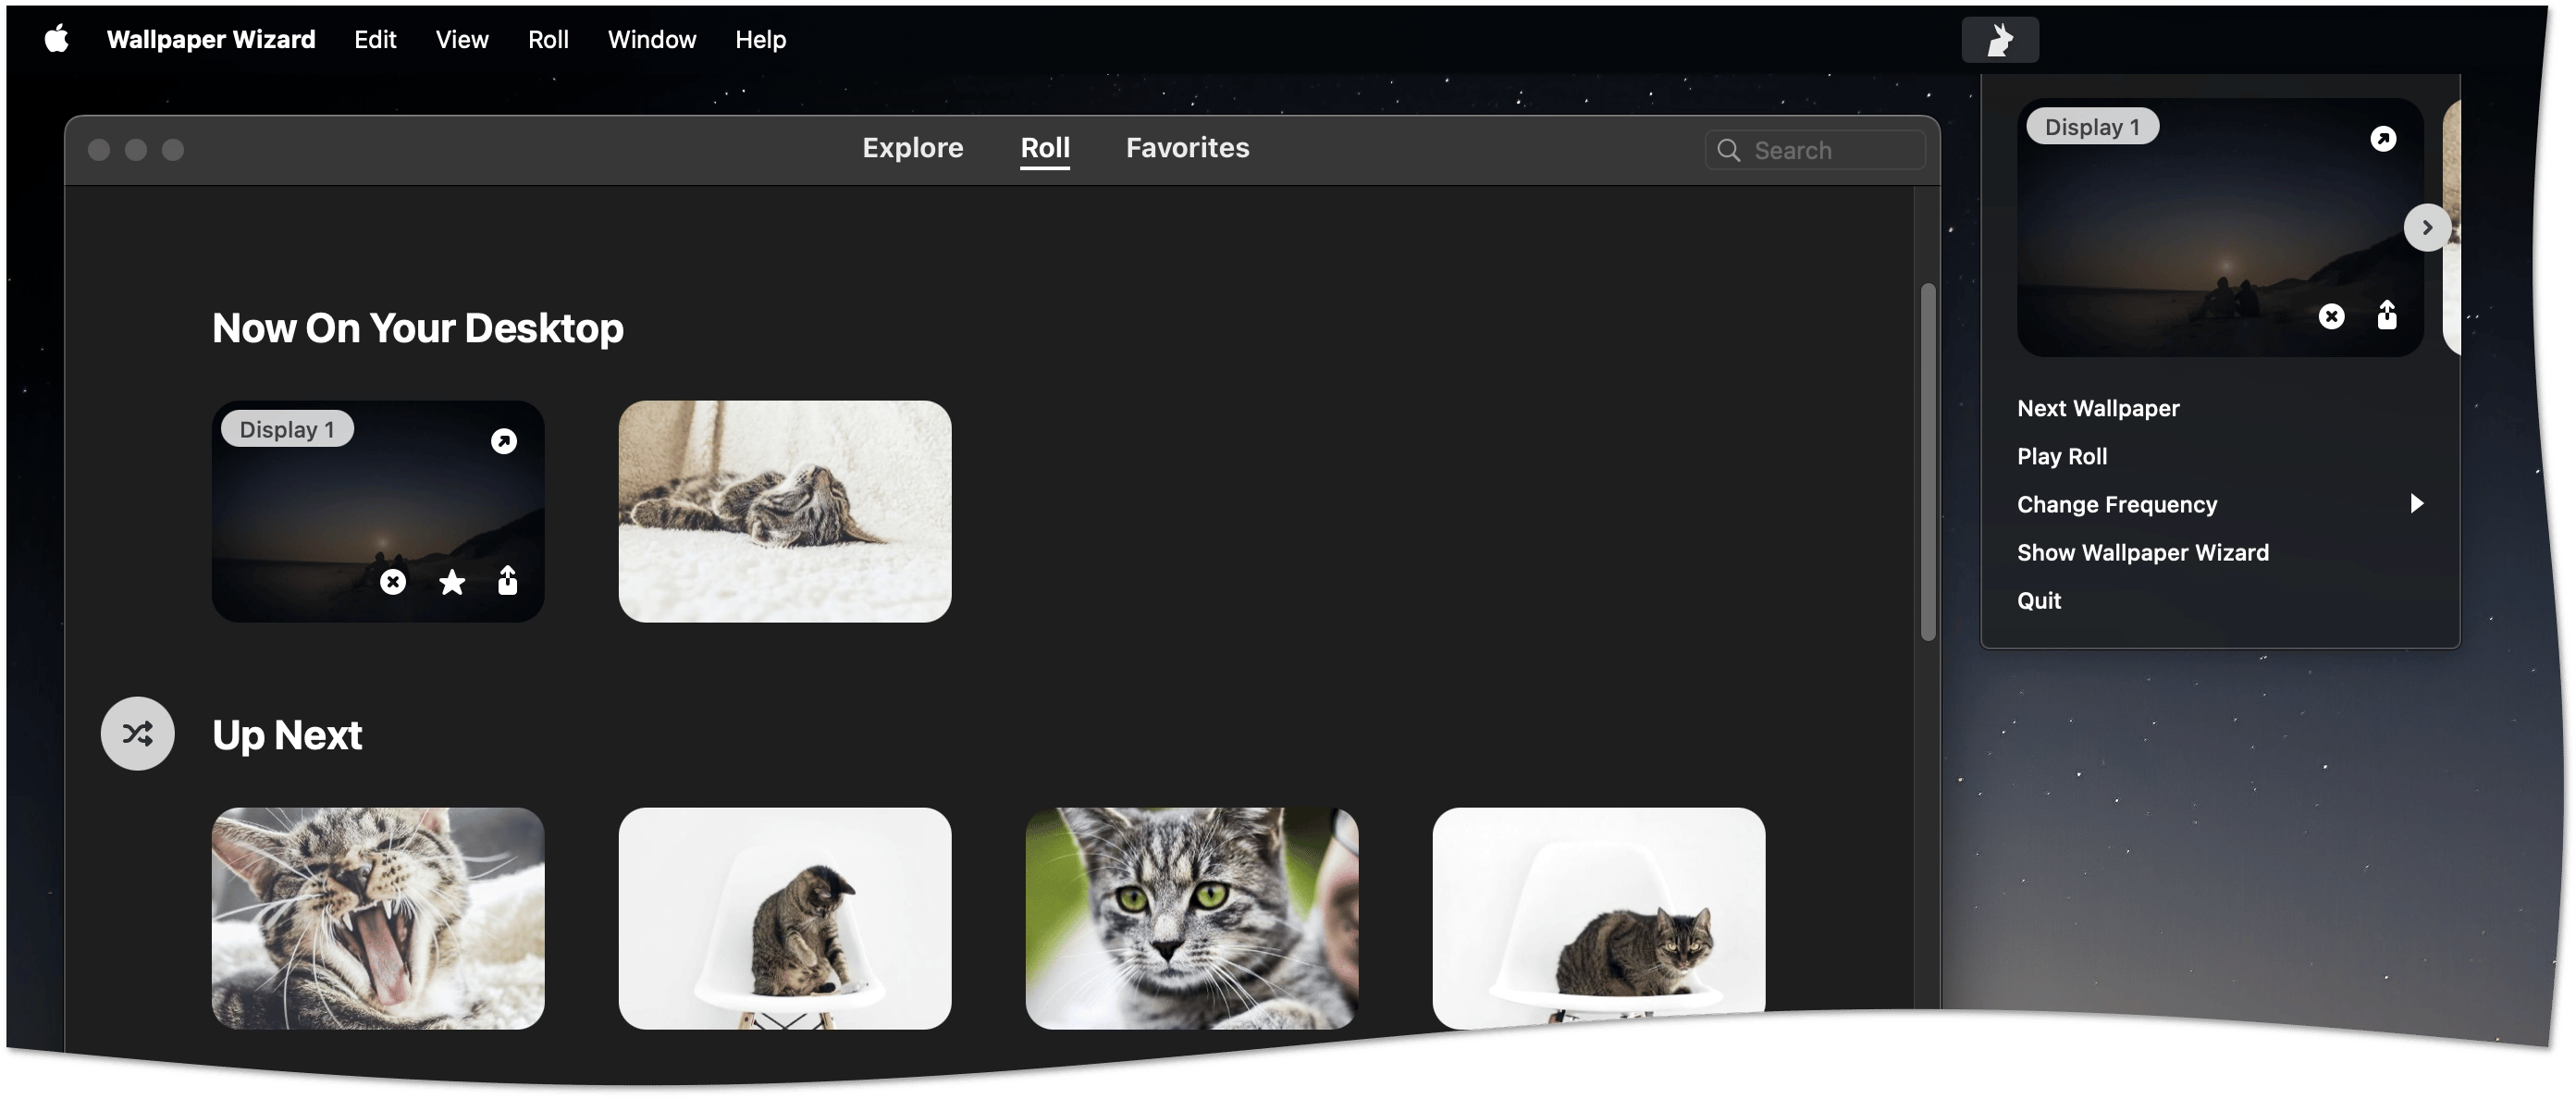The height and width of the screenshot is (1099, 2576).
Task: Click the arrow icon on the popup Display 1 preview
Action: (2383, 139)
